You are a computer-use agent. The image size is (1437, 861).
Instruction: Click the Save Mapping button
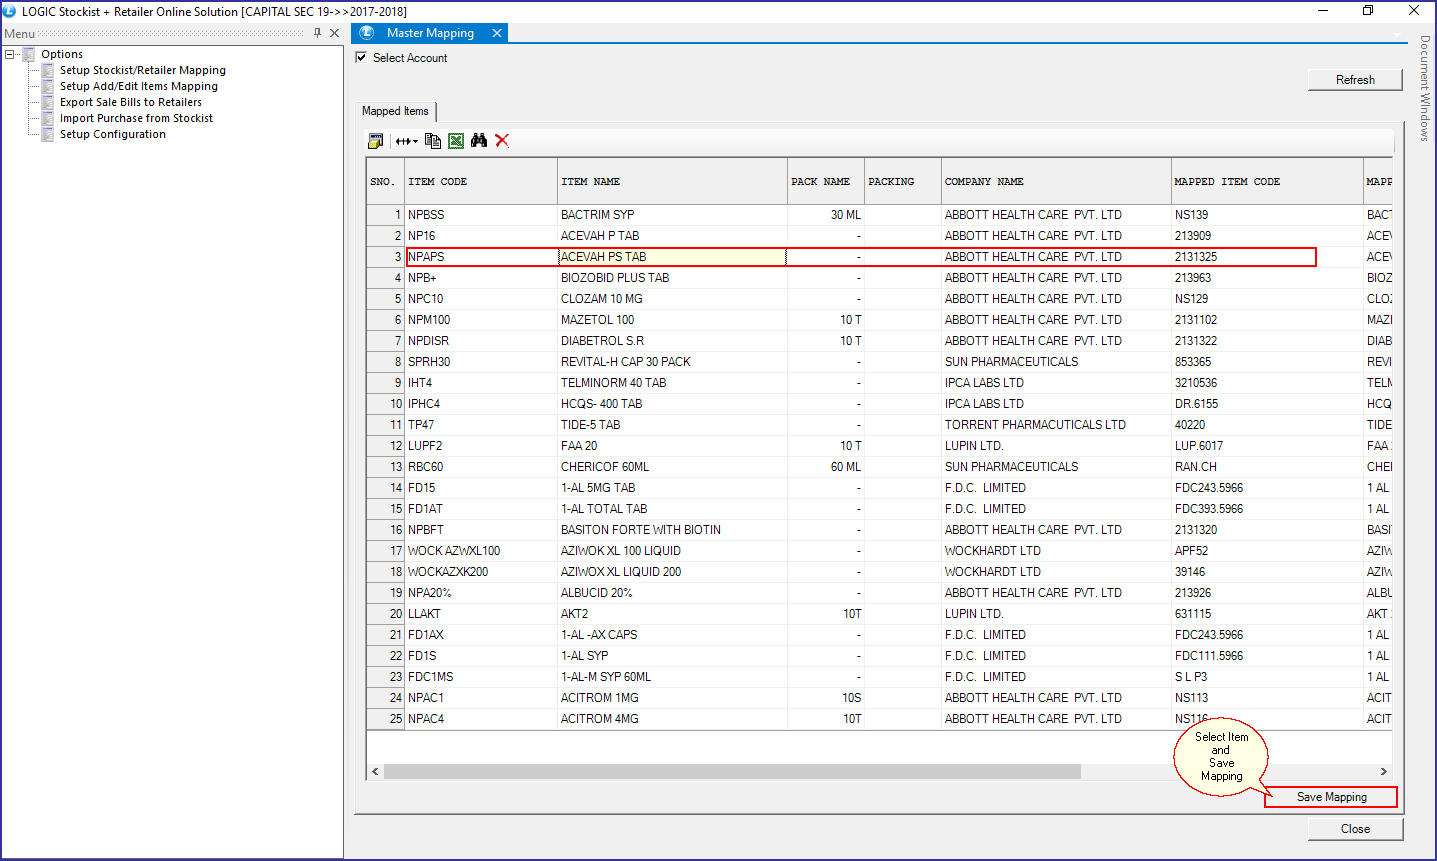pyautogui.click(x=1331, y=797)
